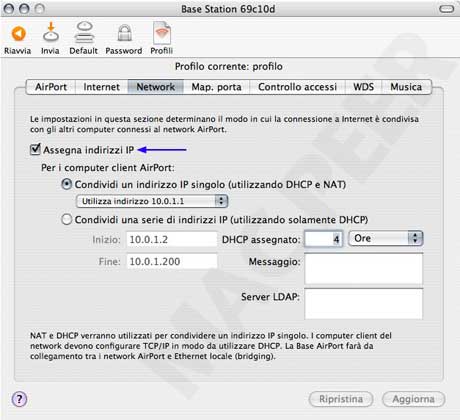Select the Network tab
Viewport: 460px width, 420px height.
pos(156,87)
